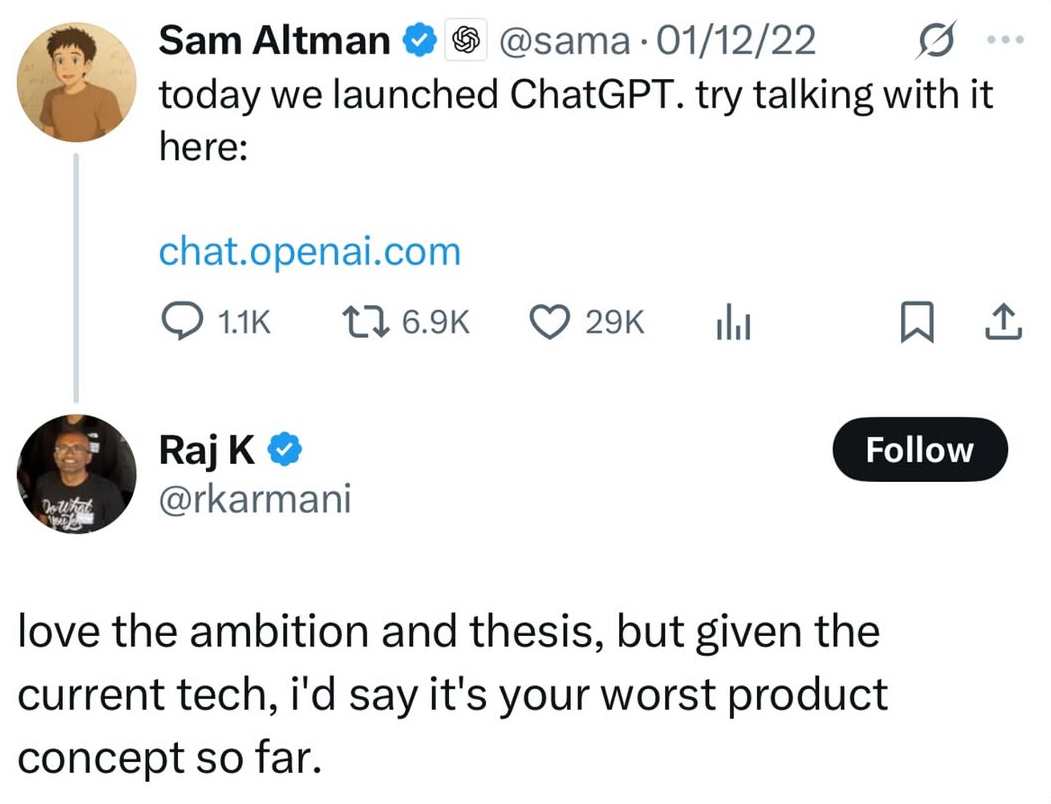Click the @sama handle
Viewport: 1051px width, 804px height.
[563, 41]
